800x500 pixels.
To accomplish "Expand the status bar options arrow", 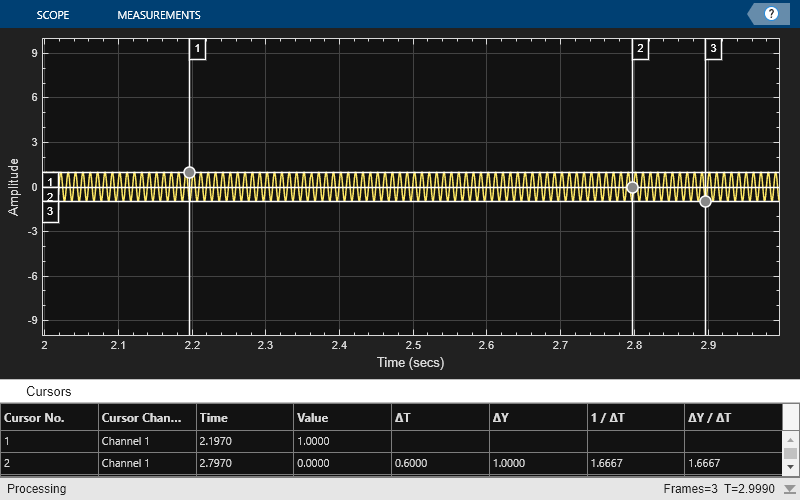I will pos(789,489).
